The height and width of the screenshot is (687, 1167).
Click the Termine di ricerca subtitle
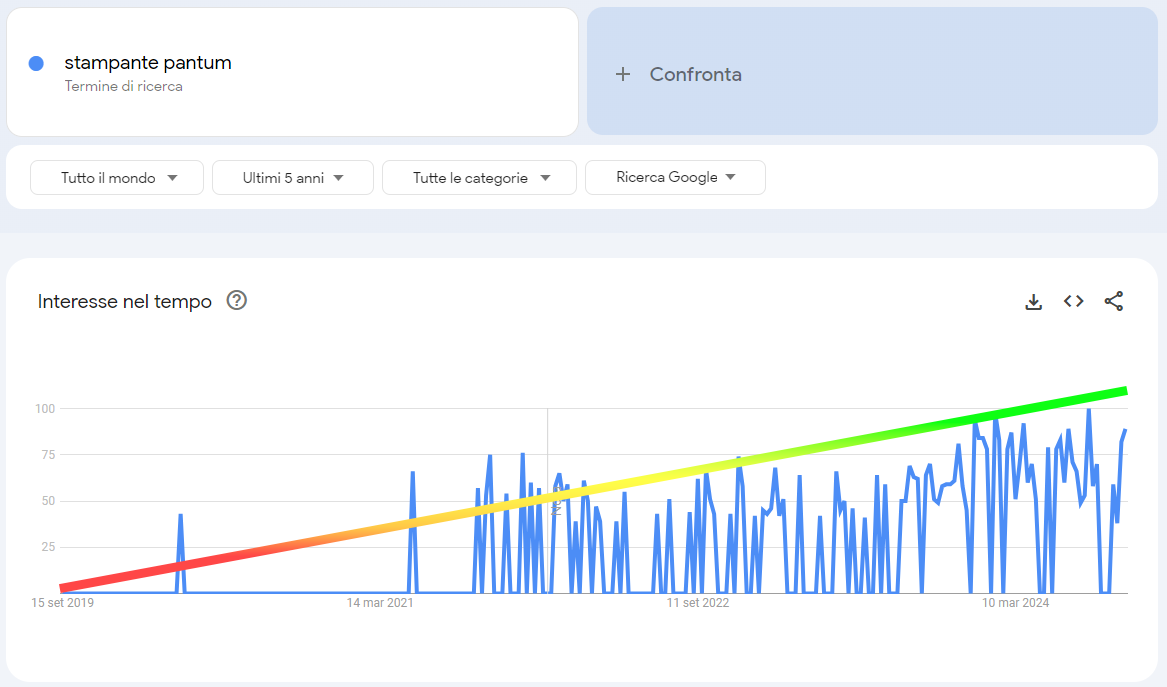[x=124, y=87]
